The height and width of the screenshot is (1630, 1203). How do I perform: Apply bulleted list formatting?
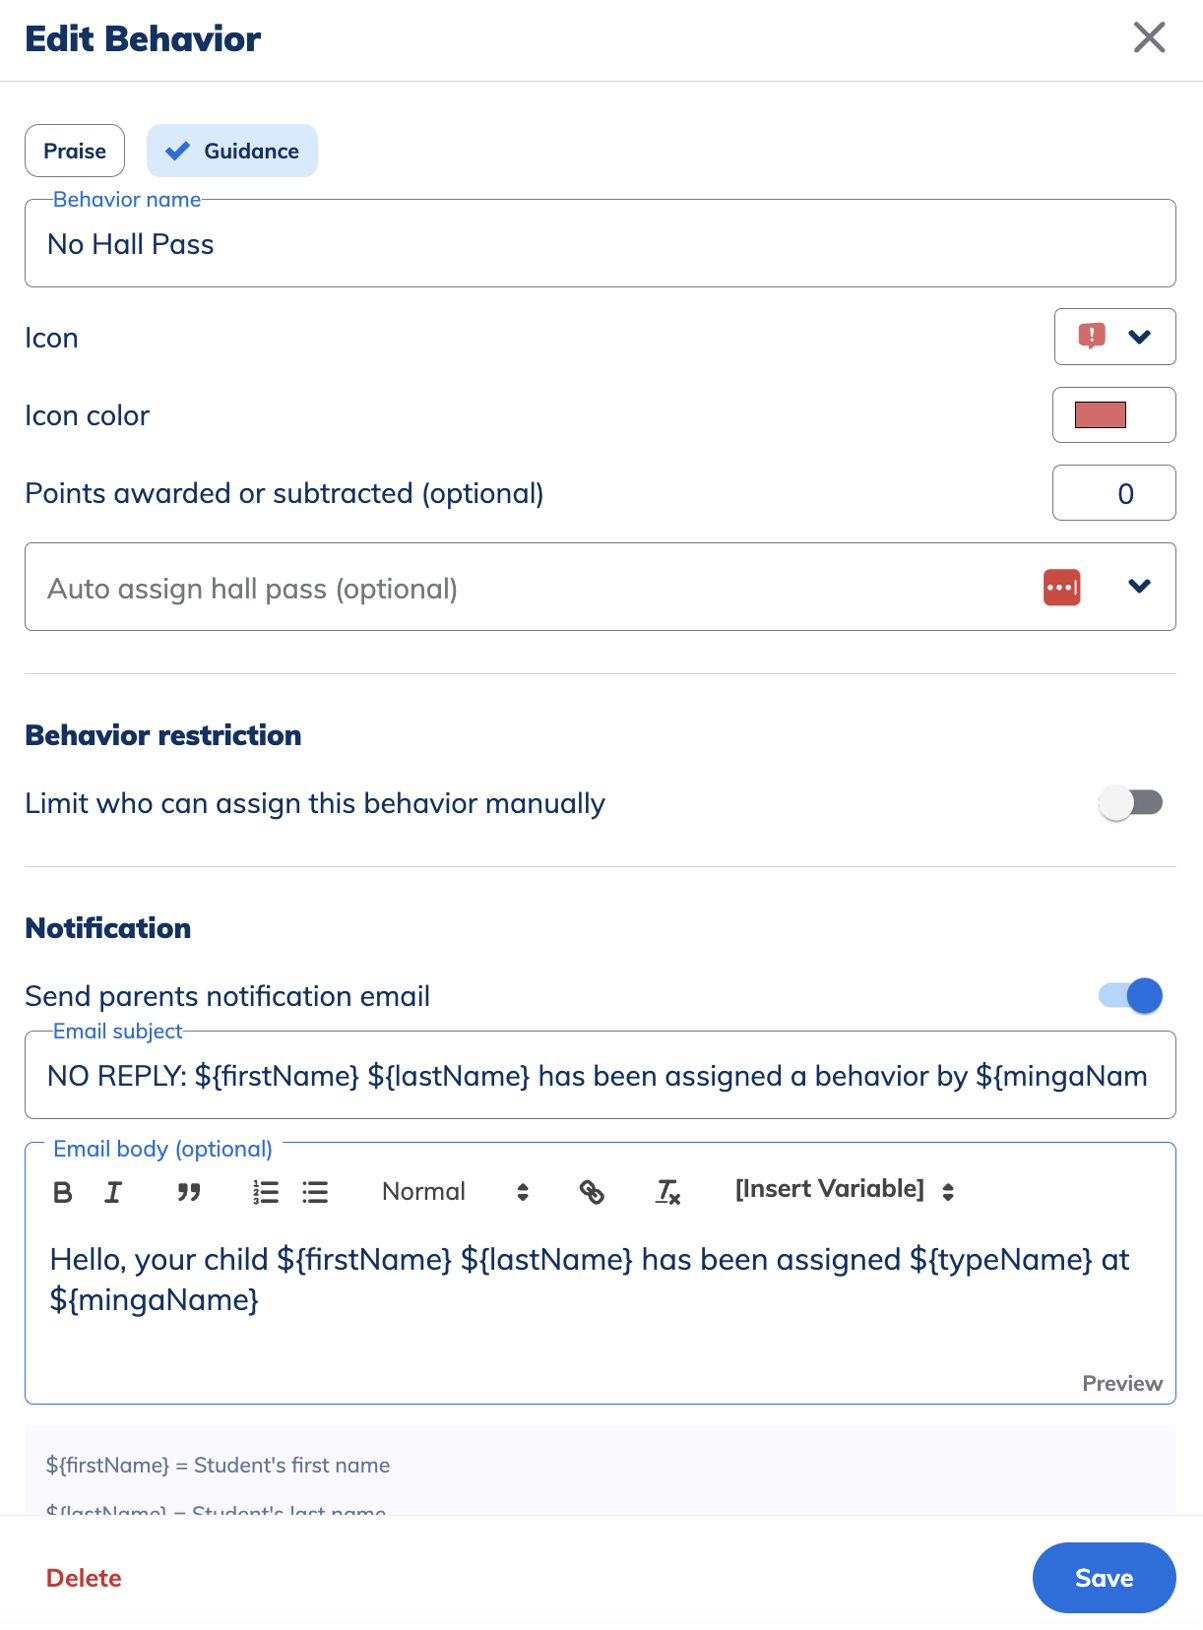(x=315, y=1192)
